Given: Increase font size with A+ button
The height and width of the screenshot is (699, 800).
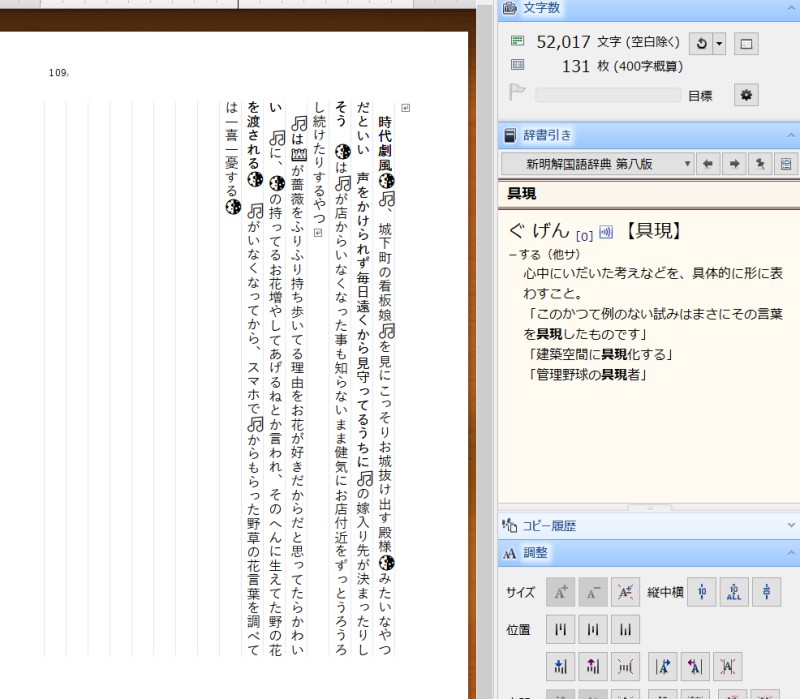Looking at the screenshot, I should point(560,592).
